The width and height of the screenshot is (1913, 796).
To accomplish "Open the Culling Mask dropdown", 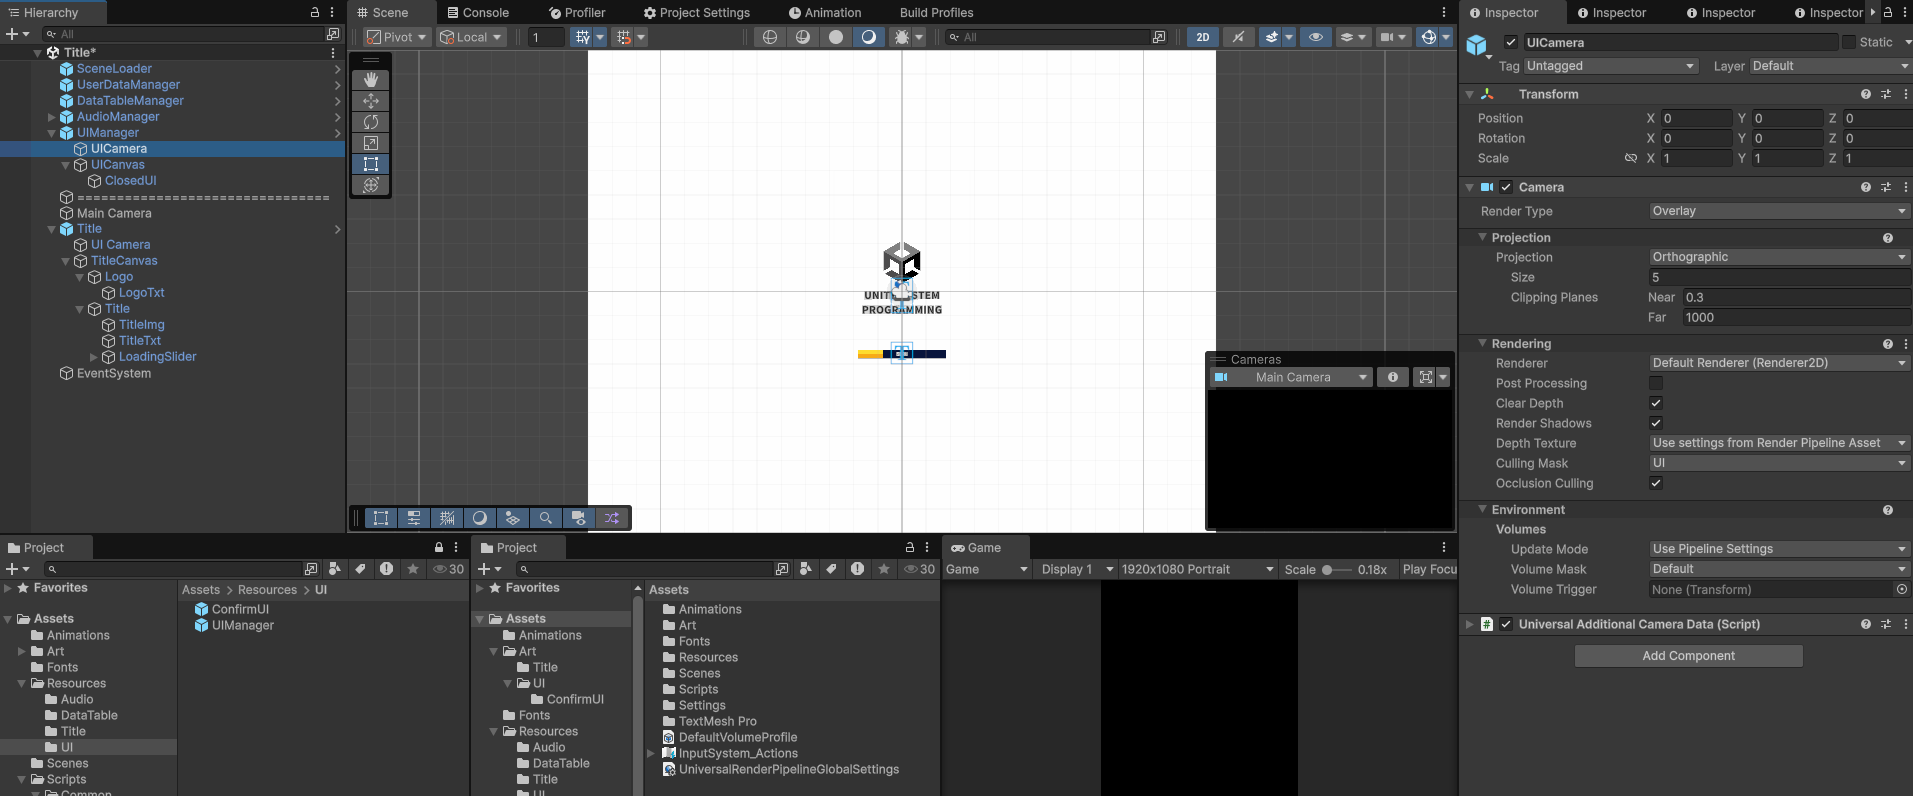I will click(x=1780, y=463).
